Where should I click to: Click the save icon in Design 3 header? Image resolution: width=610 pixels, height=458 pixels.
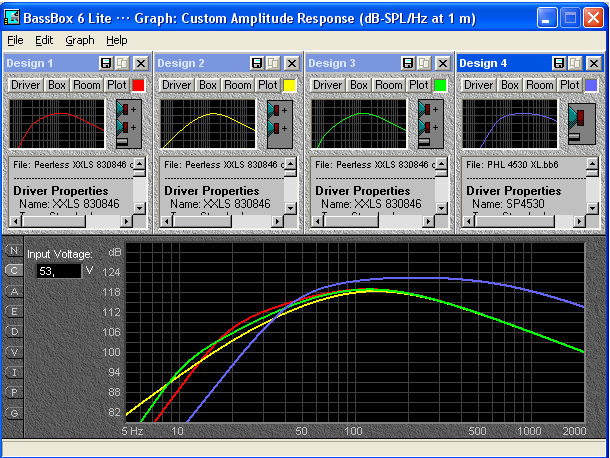(408, 63)
